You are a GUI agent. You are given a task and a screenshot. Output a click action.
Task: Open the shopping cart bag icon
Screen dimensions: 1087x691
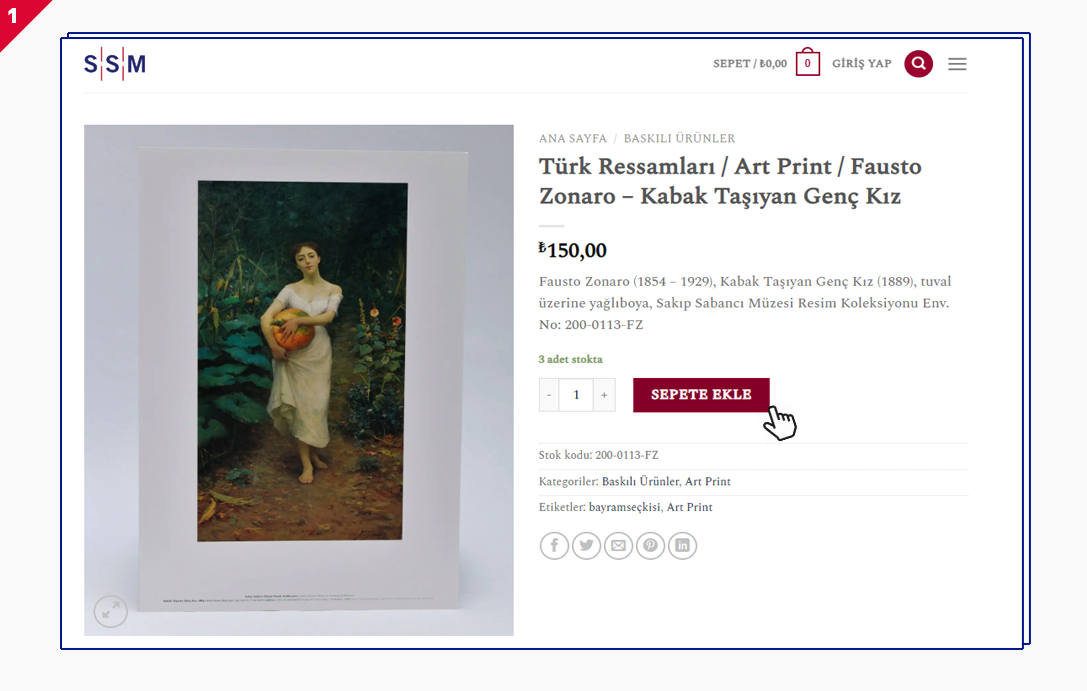click(807, 64)
